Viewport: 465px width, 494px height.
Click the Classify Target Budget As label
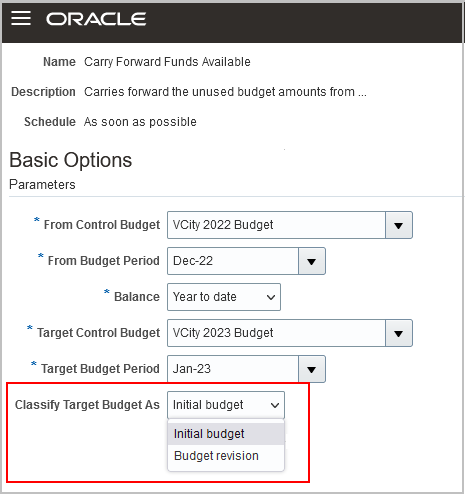pos(87,405)
